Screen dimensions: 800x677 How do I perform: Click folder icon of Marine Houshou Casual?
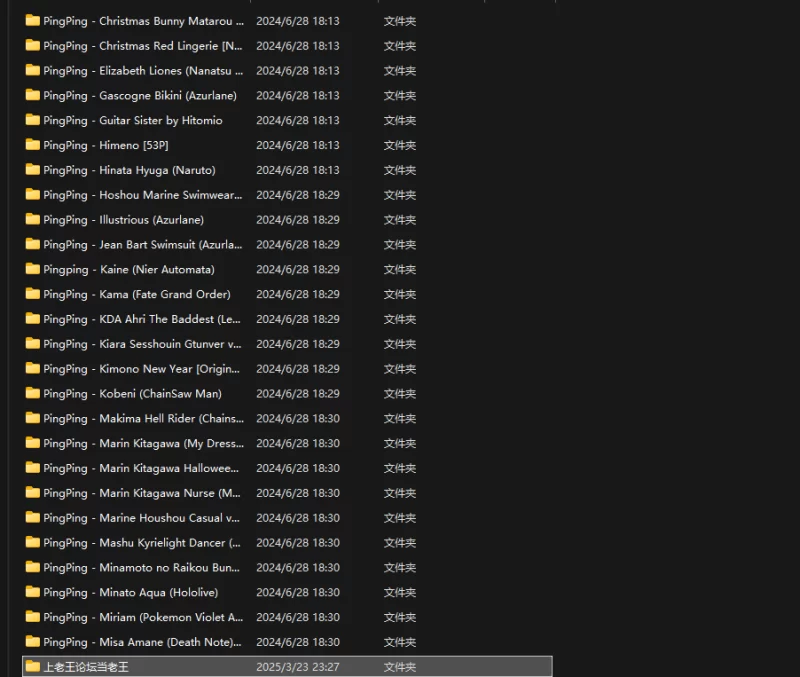coord(33,517)
